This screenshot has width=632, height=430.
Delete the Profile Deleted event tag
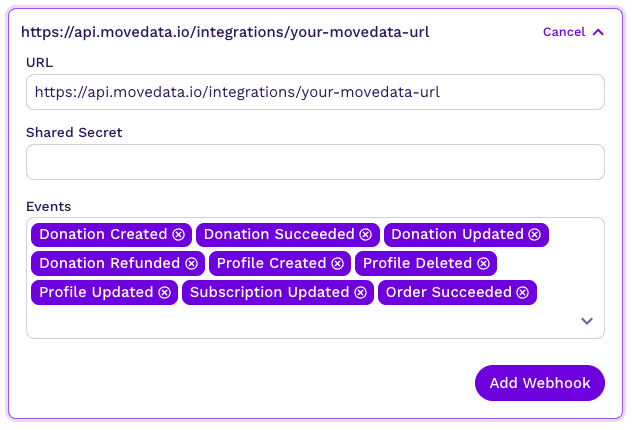click(x=484, y=263)
